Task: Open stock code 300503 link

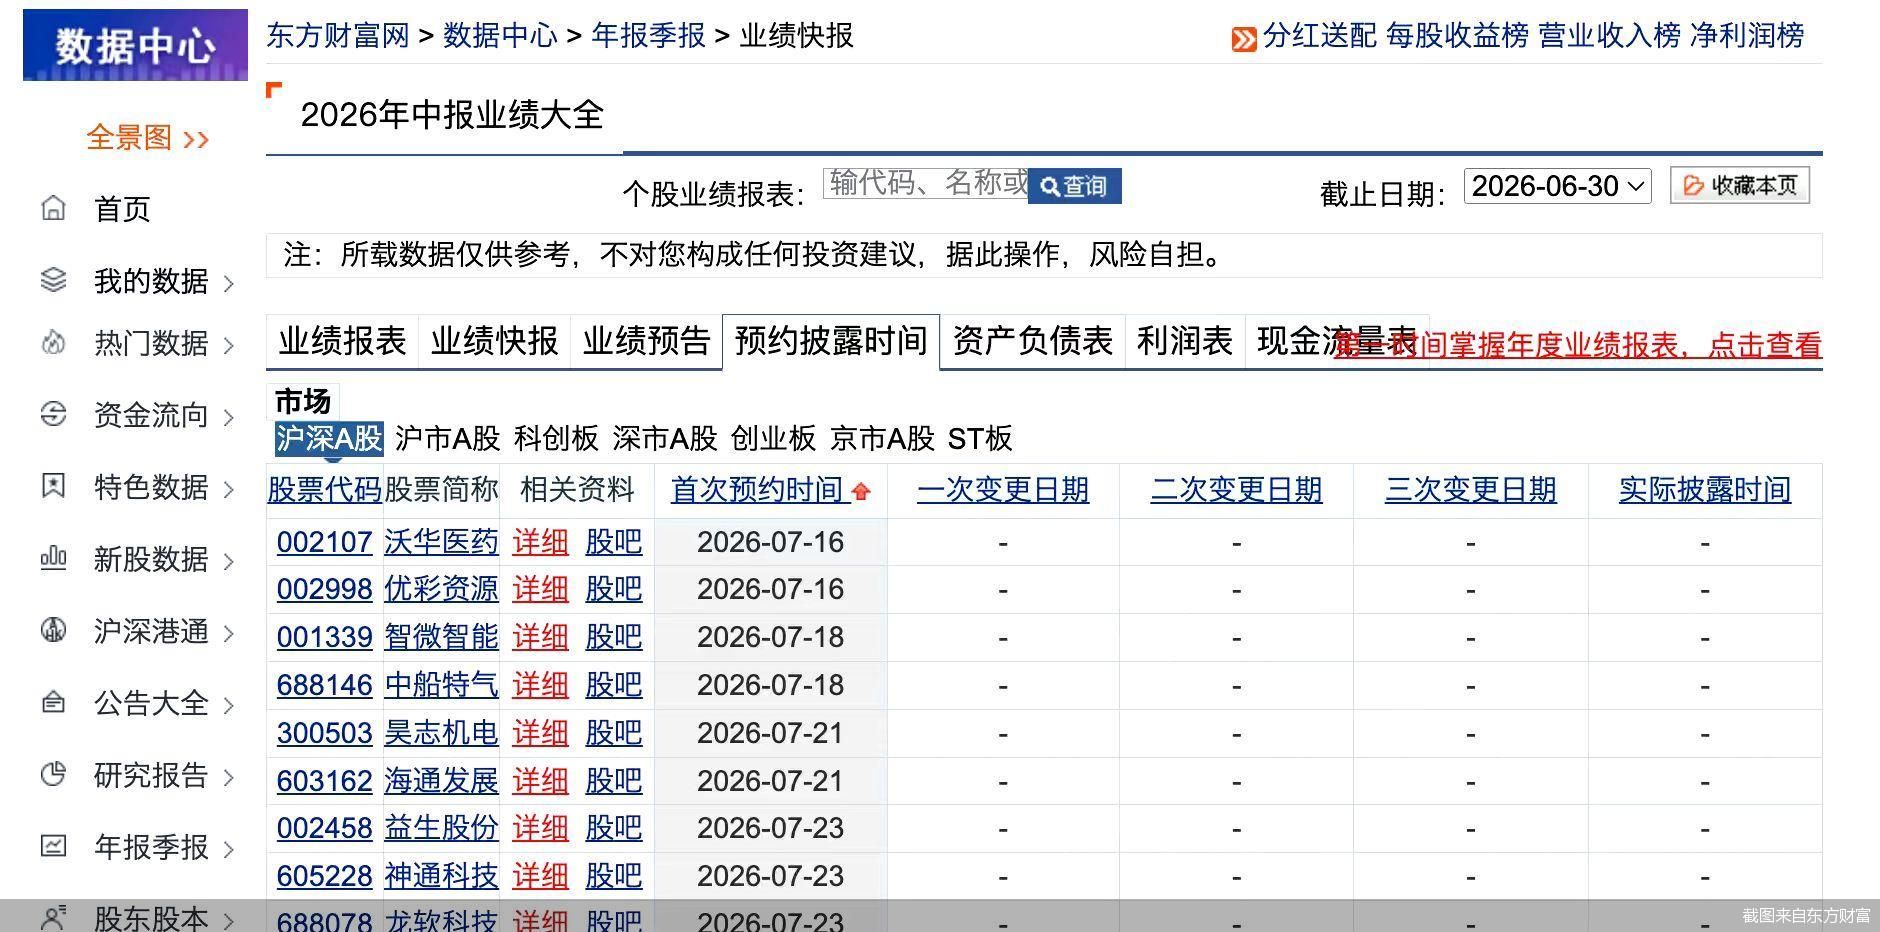Action: [x=324, y=733]
